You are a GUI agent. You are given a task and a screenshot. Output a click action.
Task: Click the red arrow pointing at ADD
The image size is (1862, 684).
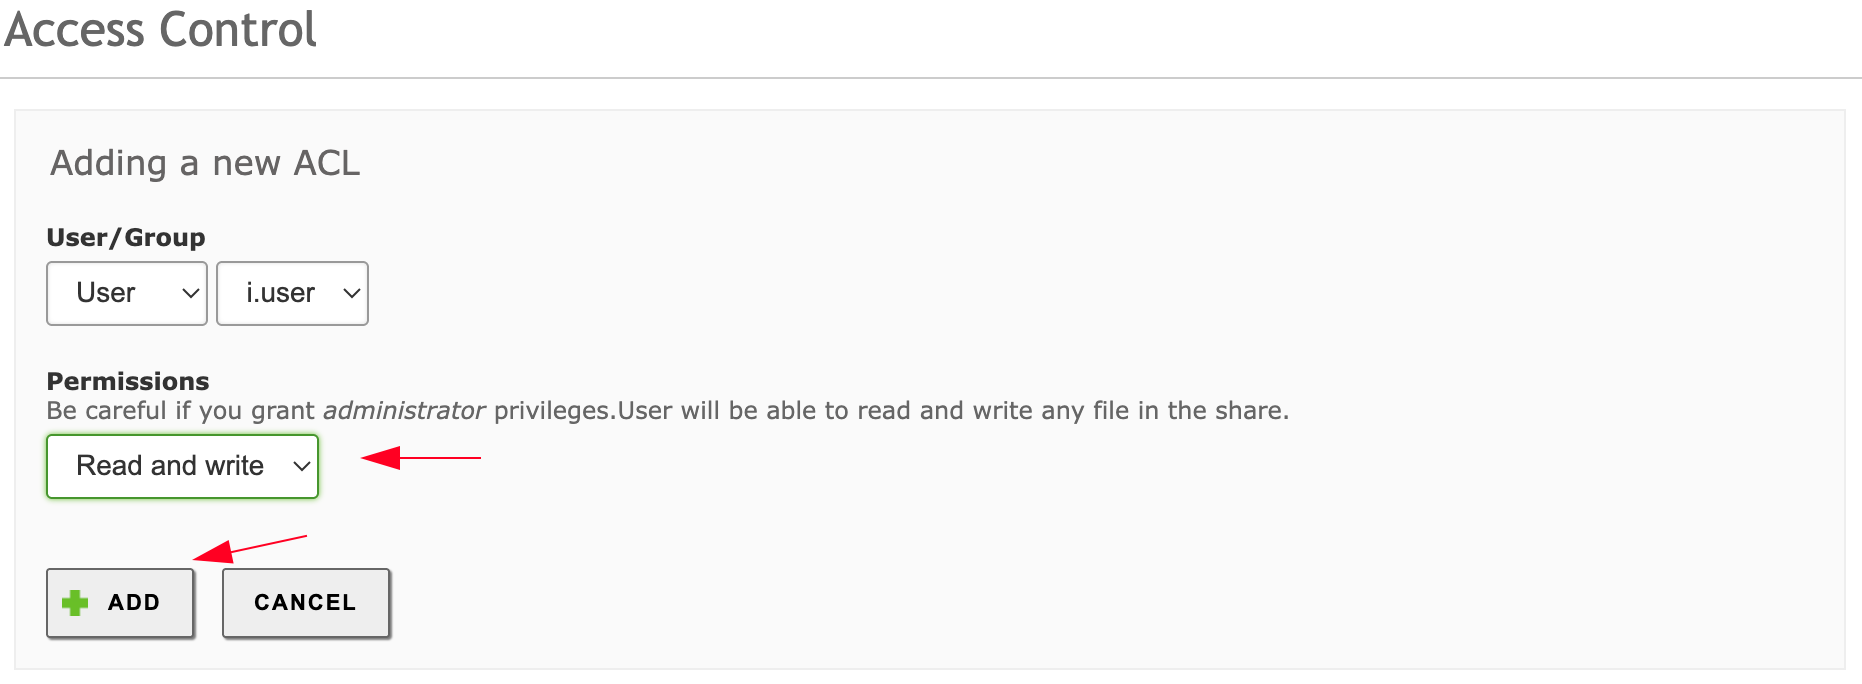point(248,548)
